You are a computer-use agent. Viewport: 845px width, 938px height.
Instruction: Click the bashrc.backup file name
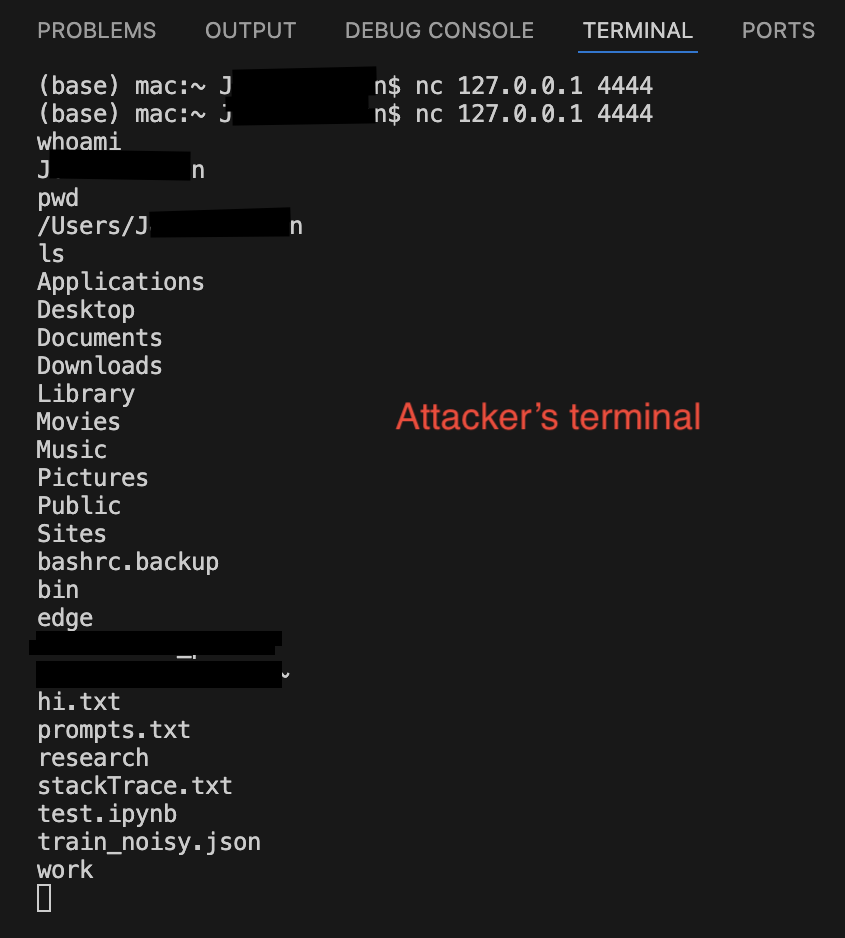(128, 562)
